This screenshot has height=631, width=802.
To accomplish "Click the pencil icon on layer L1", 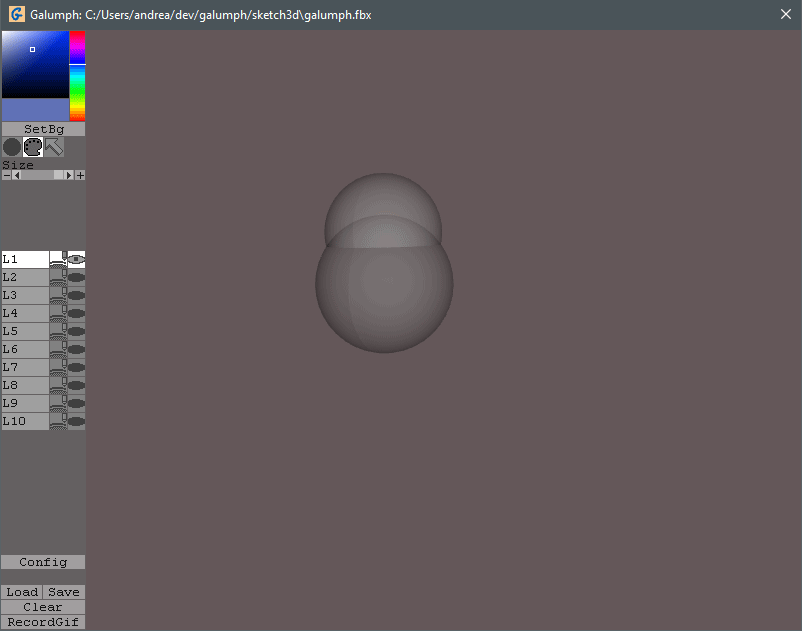I will [58, 259].
